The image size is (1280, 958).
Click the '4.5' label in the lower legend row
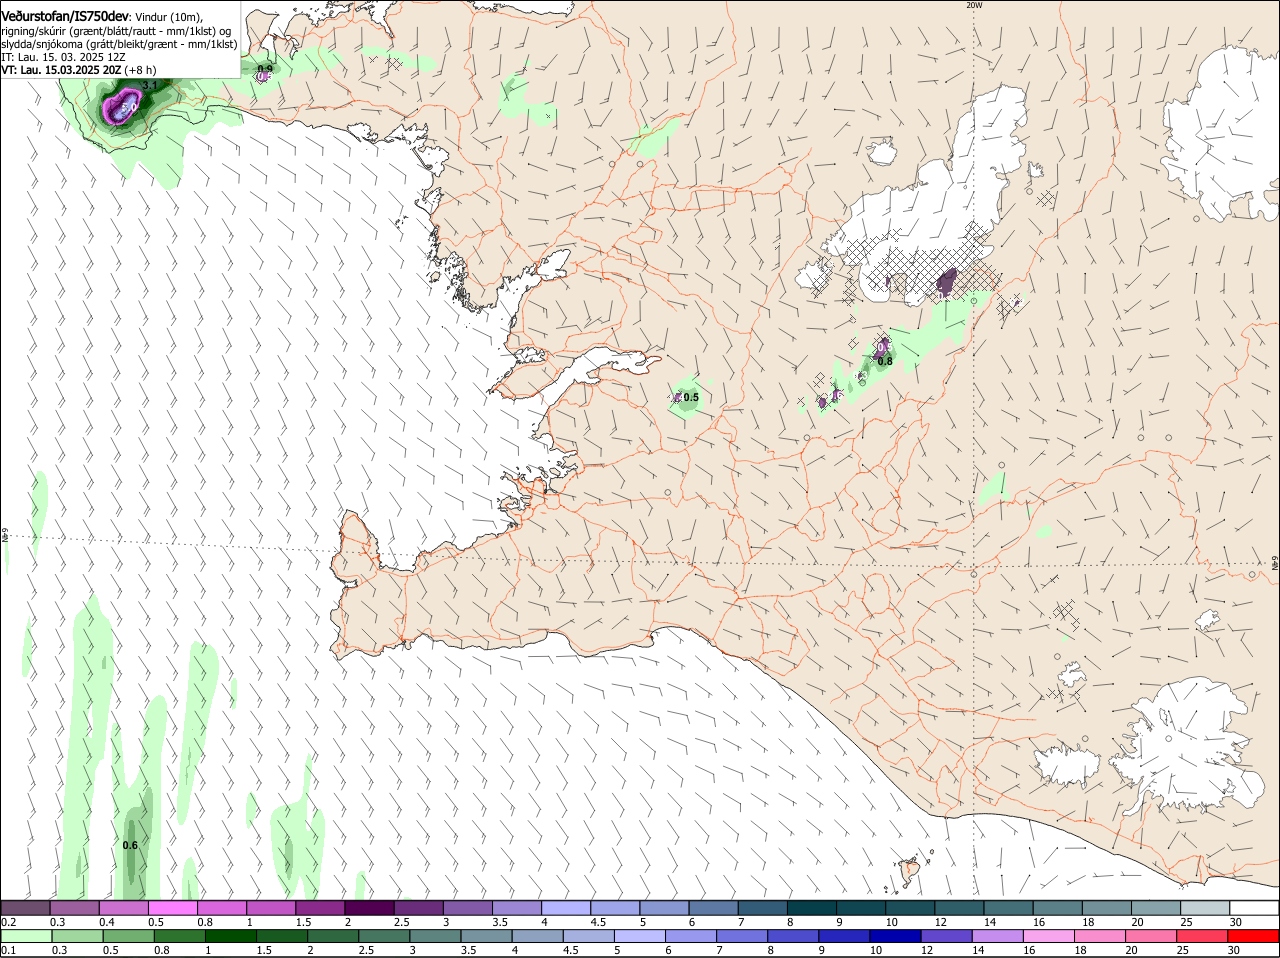coord(571,950)
